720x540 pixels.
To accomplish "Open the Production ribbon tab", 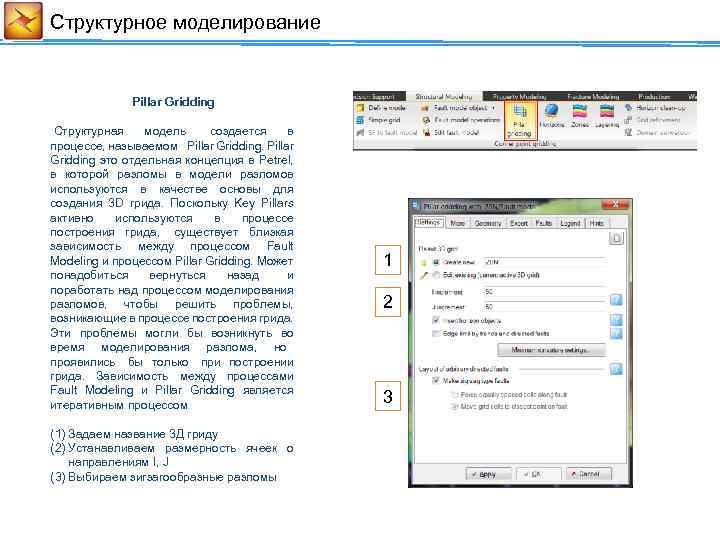I will pos(654,96).
